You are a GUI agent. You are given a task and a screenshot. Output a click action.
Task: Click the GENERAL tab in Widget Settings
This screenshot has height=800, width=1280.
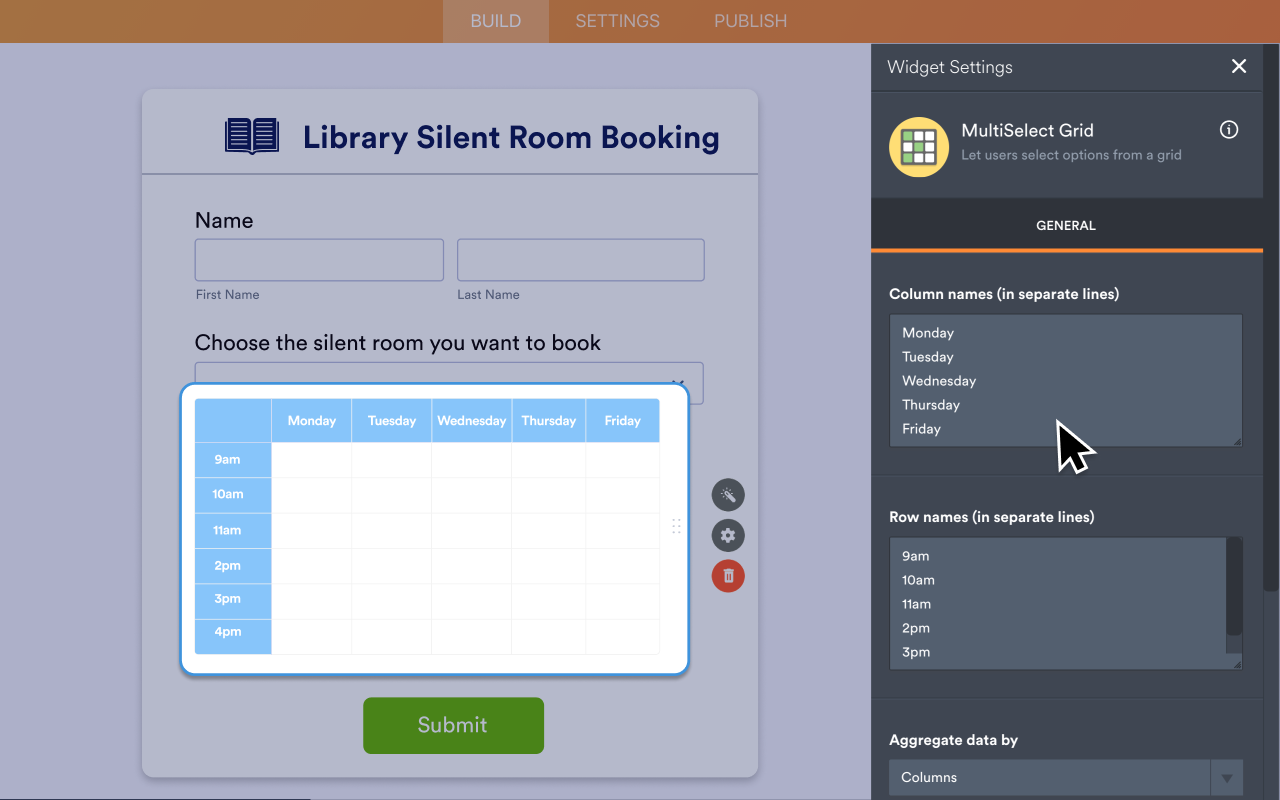coord(1066,225)
